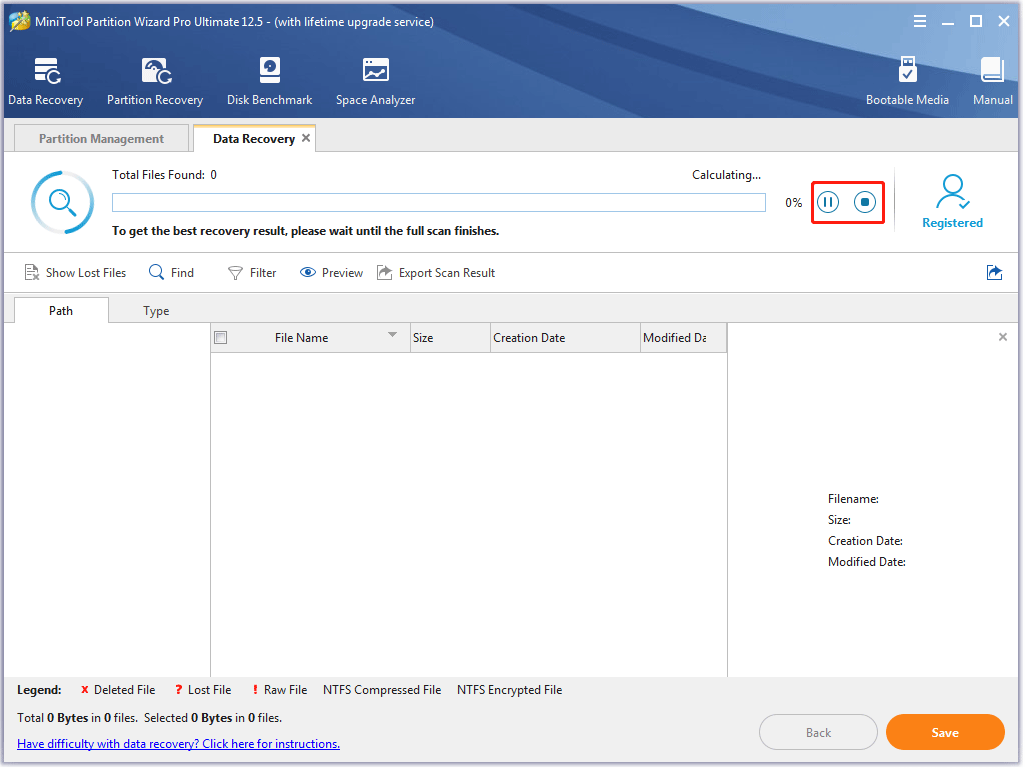
Task: Click the spinning scan magnifier icon
Action: click(x=63, y=203)
